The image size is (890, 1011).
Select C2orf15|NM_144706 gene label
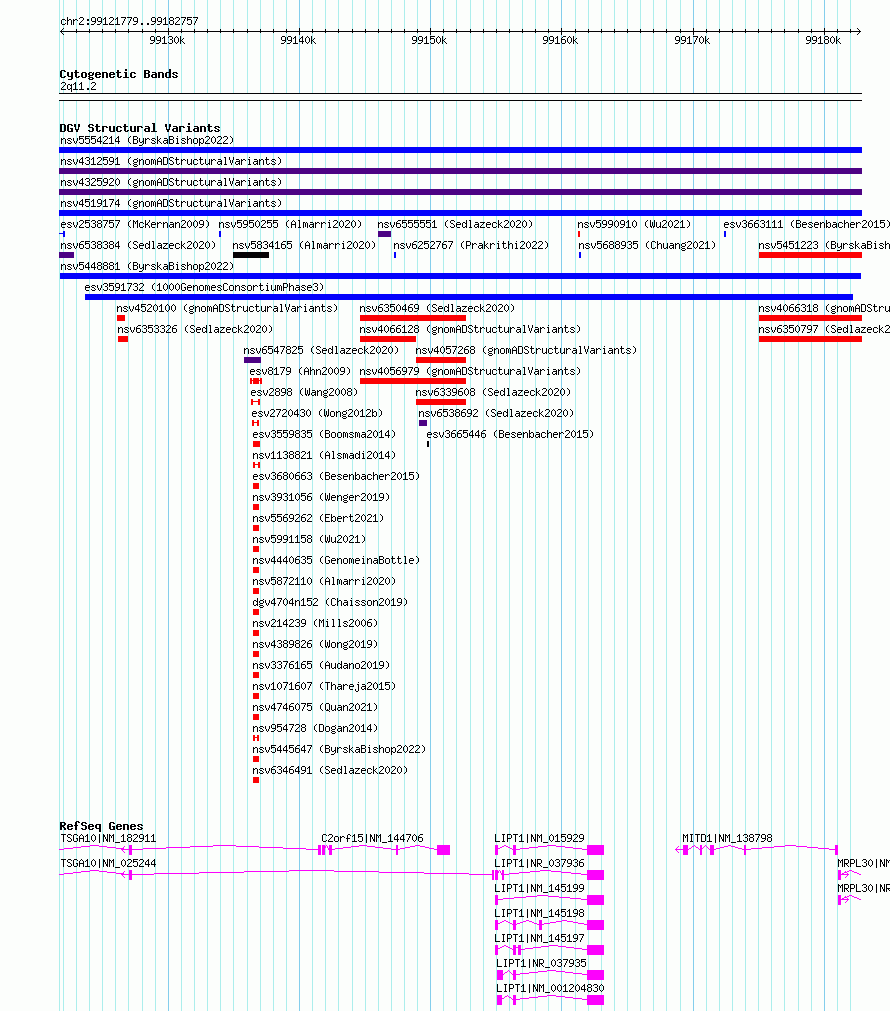(x=372, y=838)
